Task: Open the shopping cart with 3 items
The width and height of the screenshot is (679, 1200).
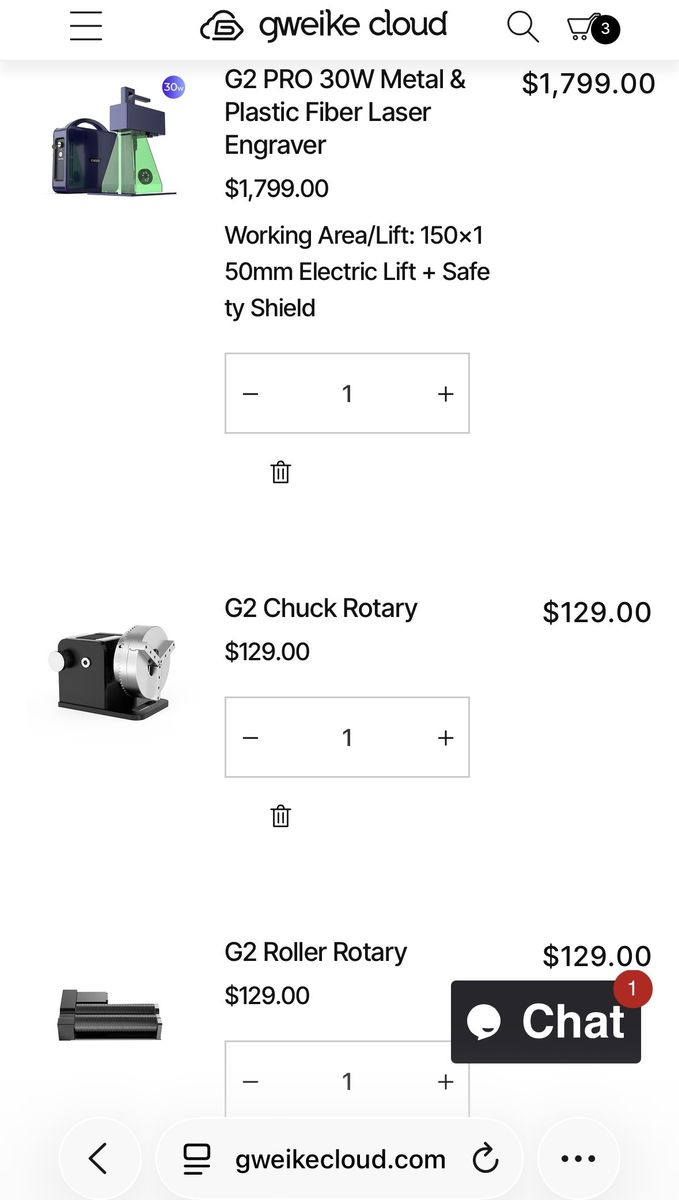Action: point(592,28)
